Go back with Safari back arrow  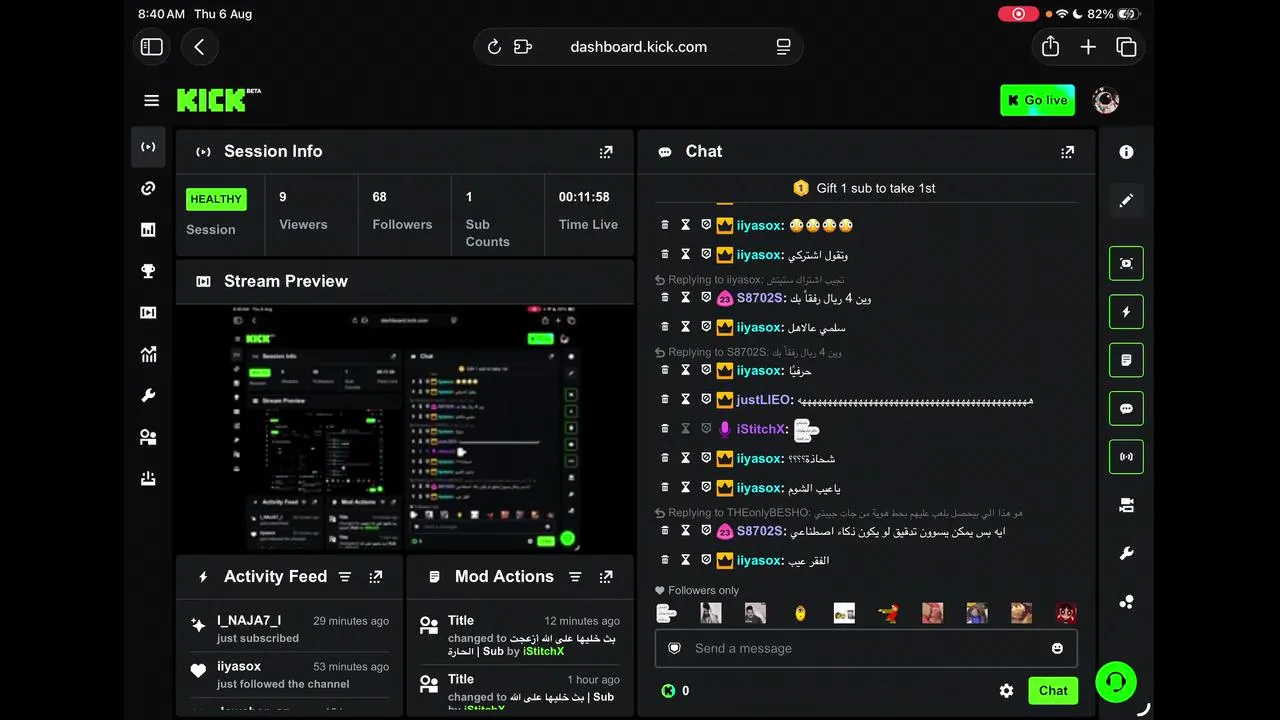[200, 47]
